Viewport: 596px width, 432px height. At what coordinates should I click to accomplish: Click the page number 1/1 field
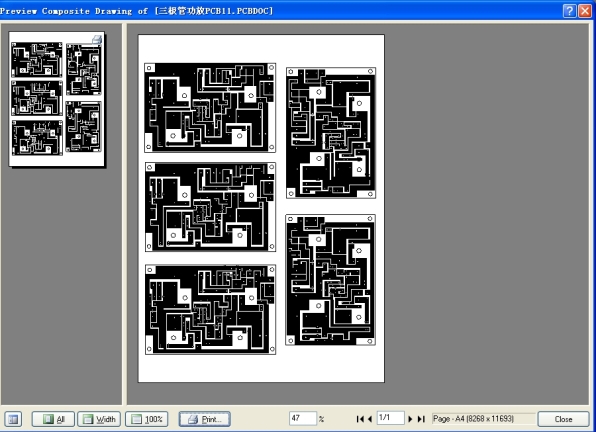(390, 418)
